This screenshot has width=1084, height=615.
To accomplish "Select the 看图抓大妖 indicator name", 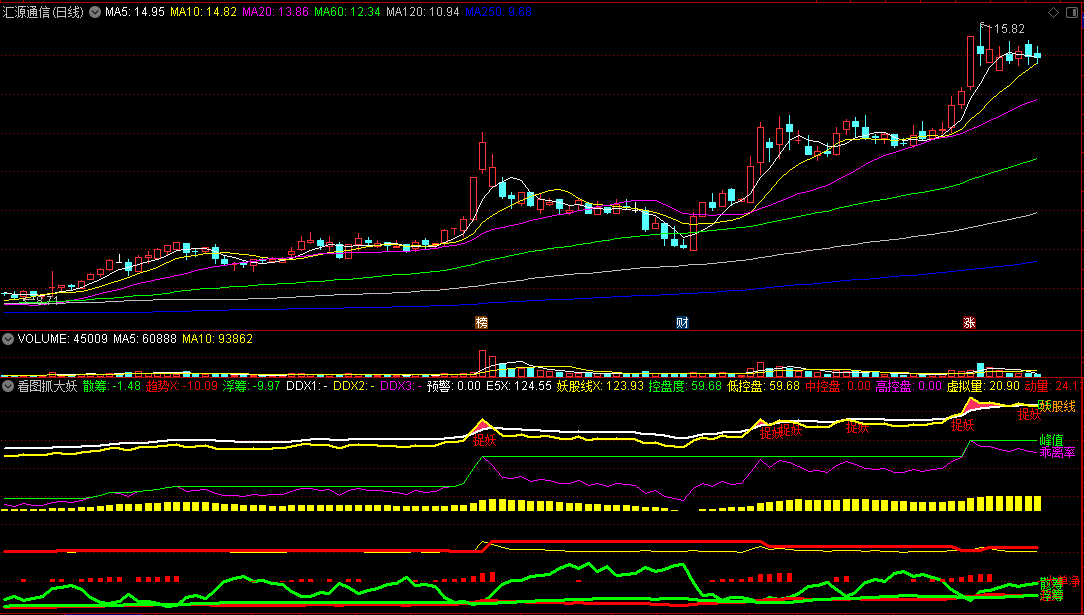I will [47, 386].
